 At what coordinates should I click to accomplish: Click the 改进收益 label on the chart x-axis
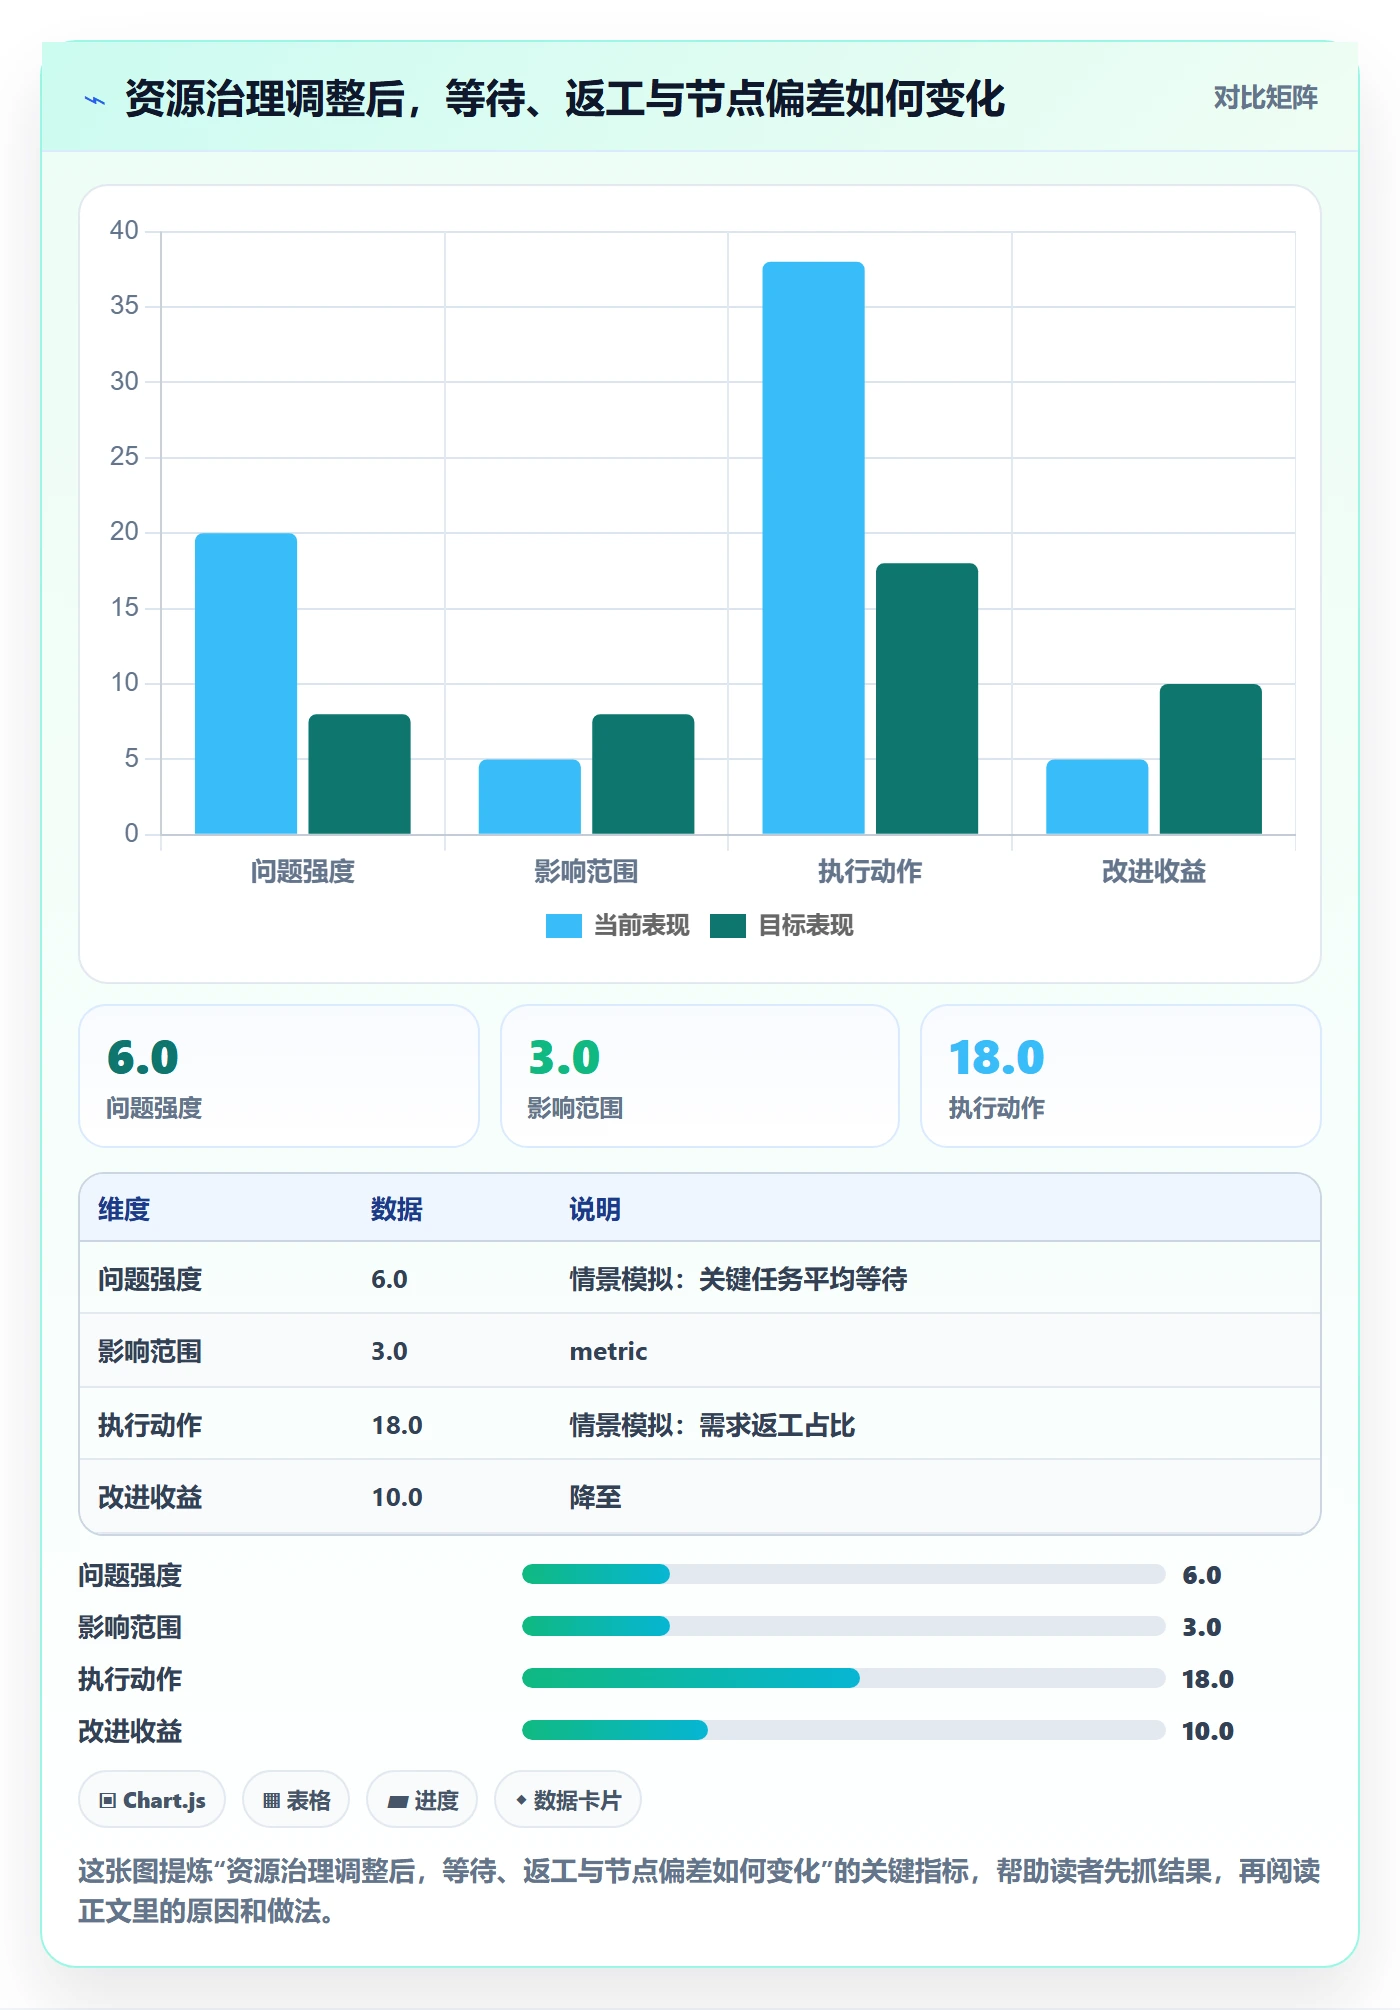(x=1154, y=872)
